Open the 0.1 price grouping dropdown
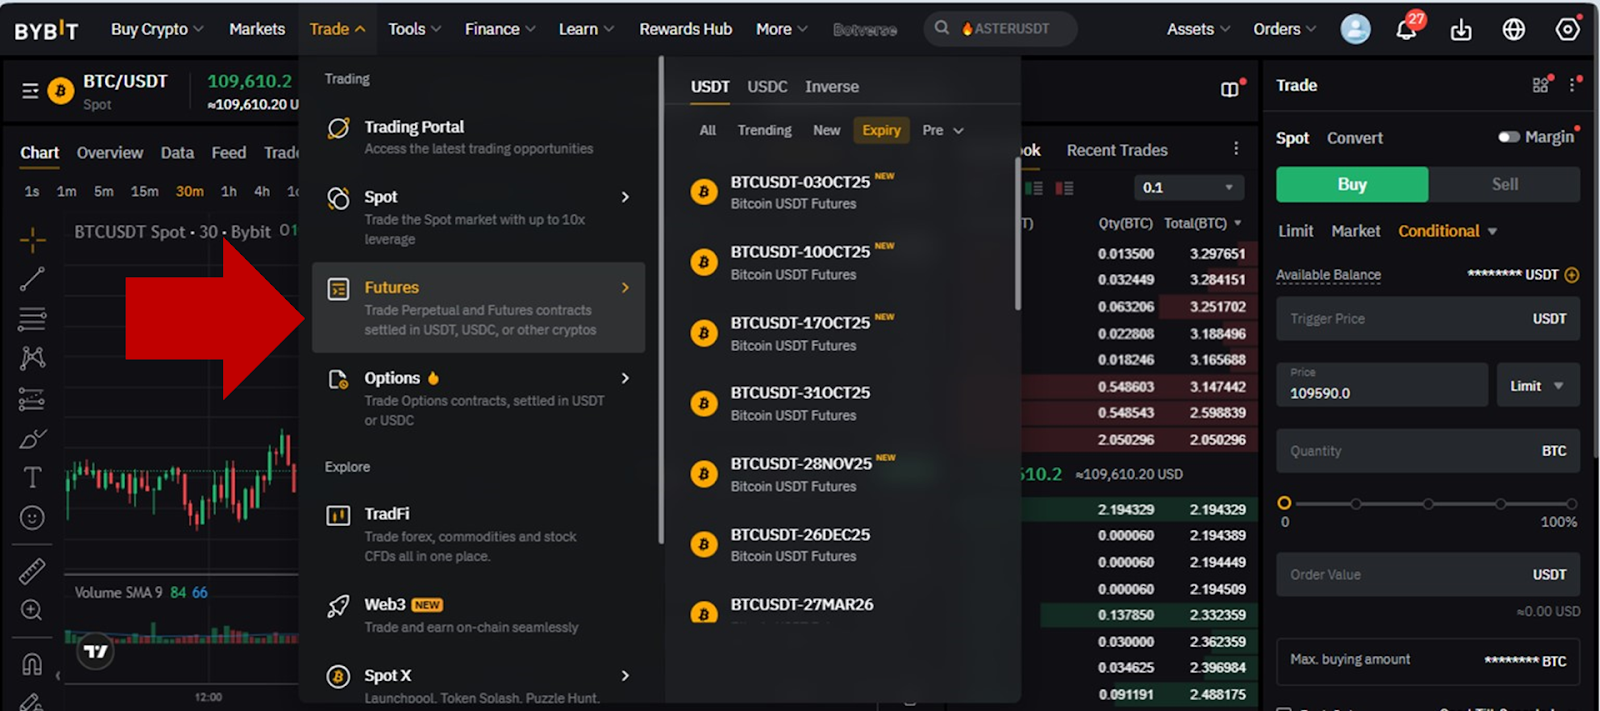This screenshot has width=1600, height=711. pos(1189,187)
